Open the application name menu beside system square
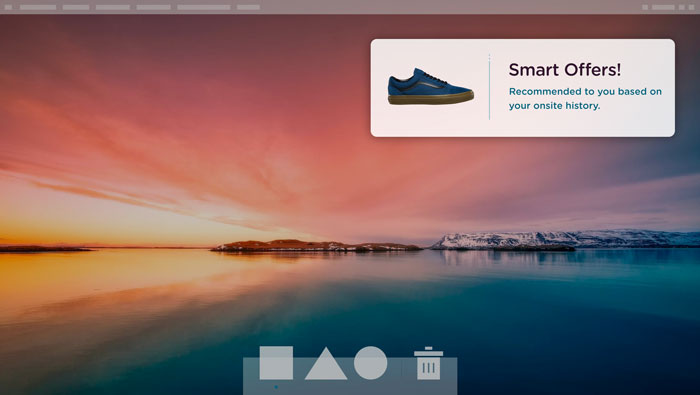The height and width of the screenshot is (395, 700). click(38, 7)
